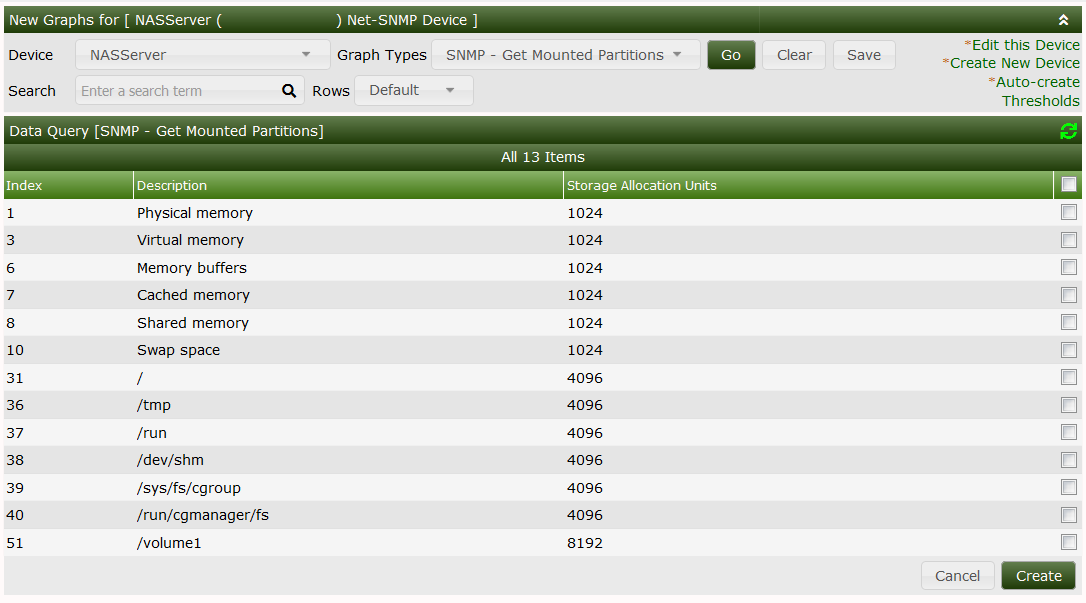Check the /tmp partition checkbox
Image resolution: width=1086 pixels, height=603 pixels.
point(1069,405)
